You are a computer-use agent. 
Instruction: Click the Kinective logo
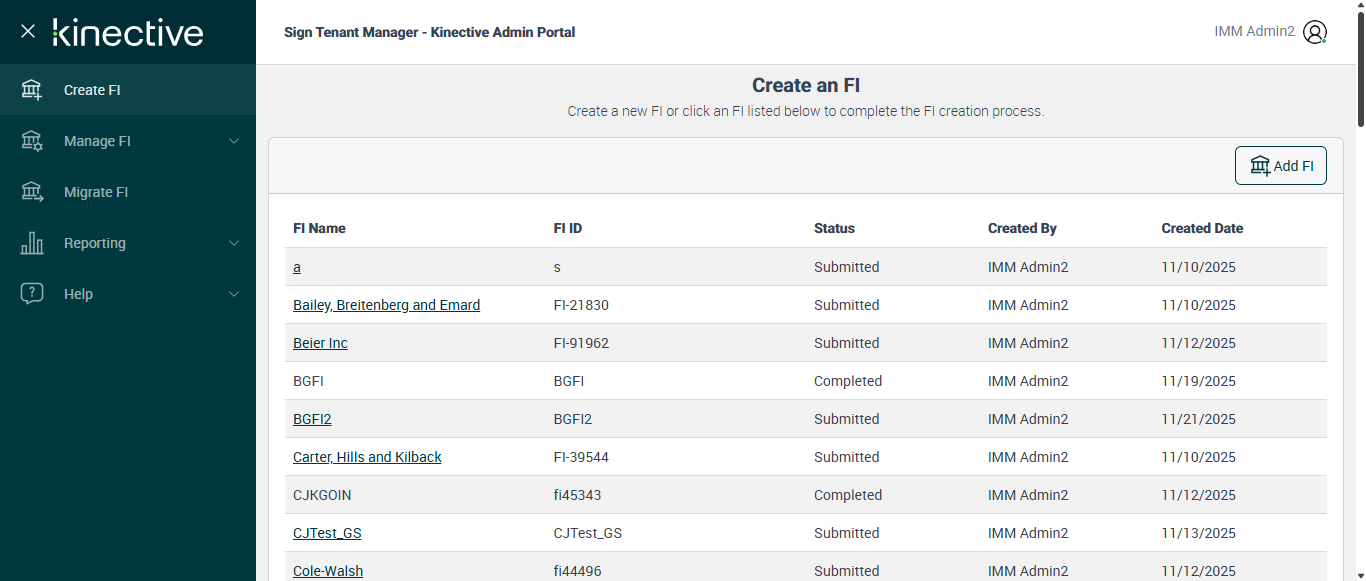128,32
